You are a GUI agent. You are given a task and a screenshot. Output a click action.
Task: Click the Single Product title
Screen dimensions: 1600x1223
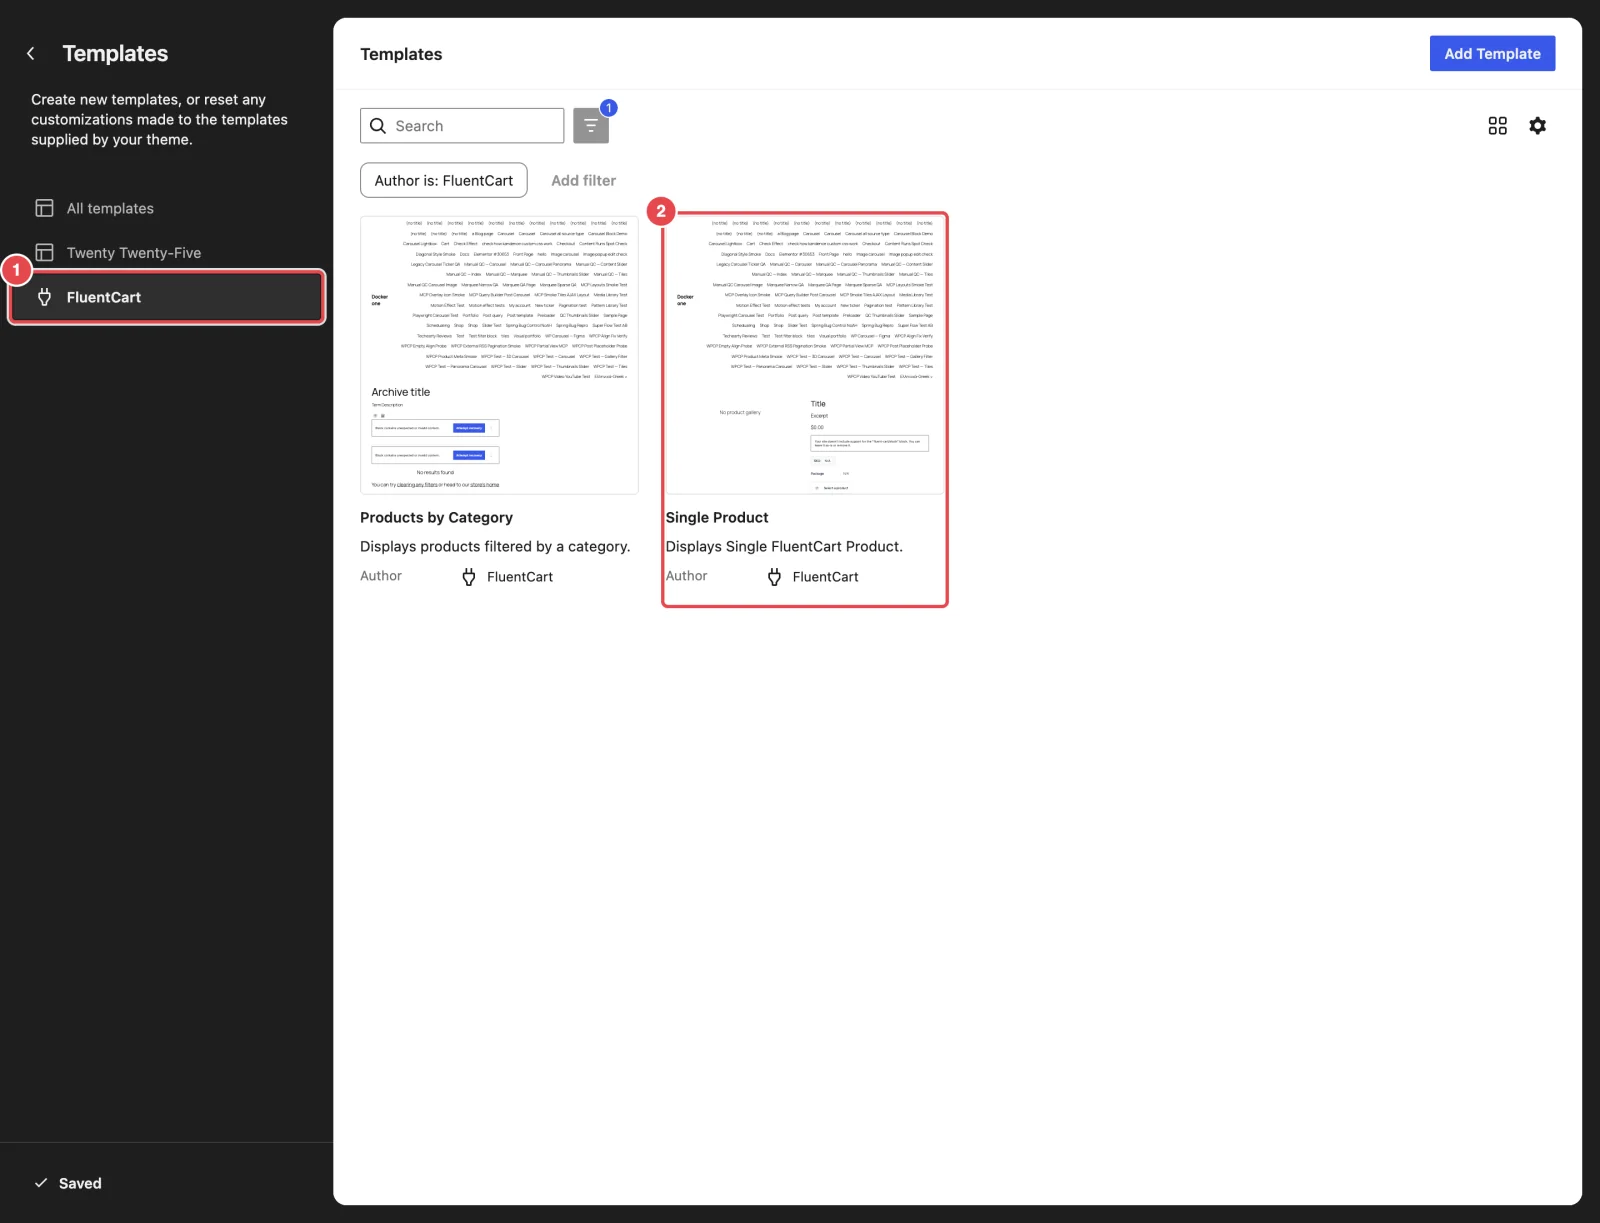(717, 518)
